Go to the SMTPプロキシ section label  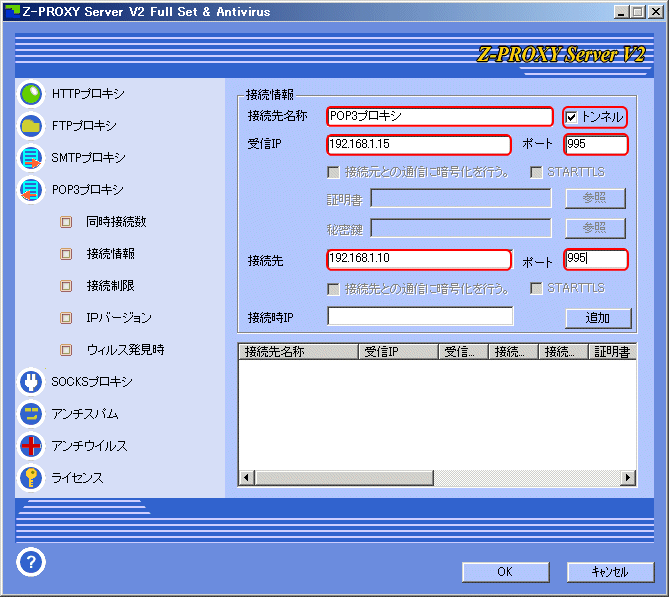(88, 158)
